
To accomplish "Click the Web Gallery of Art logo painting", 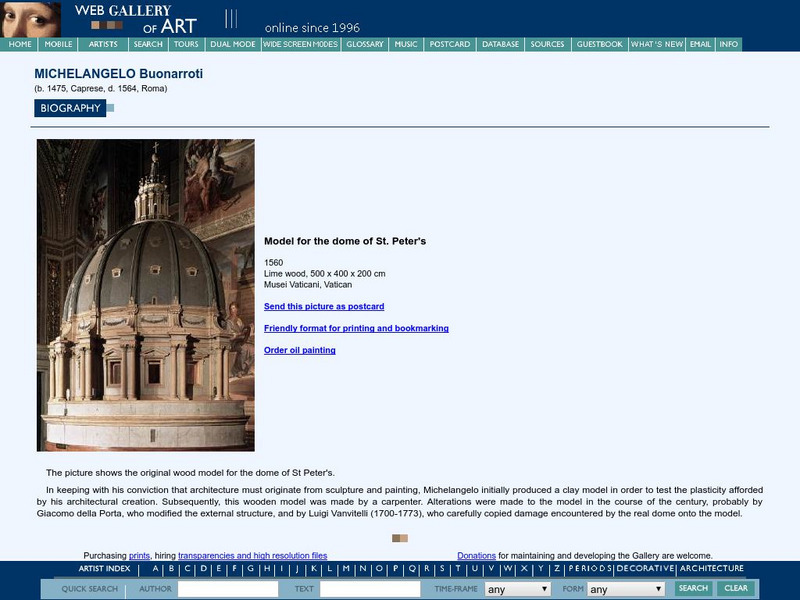I will coord(30,17).
